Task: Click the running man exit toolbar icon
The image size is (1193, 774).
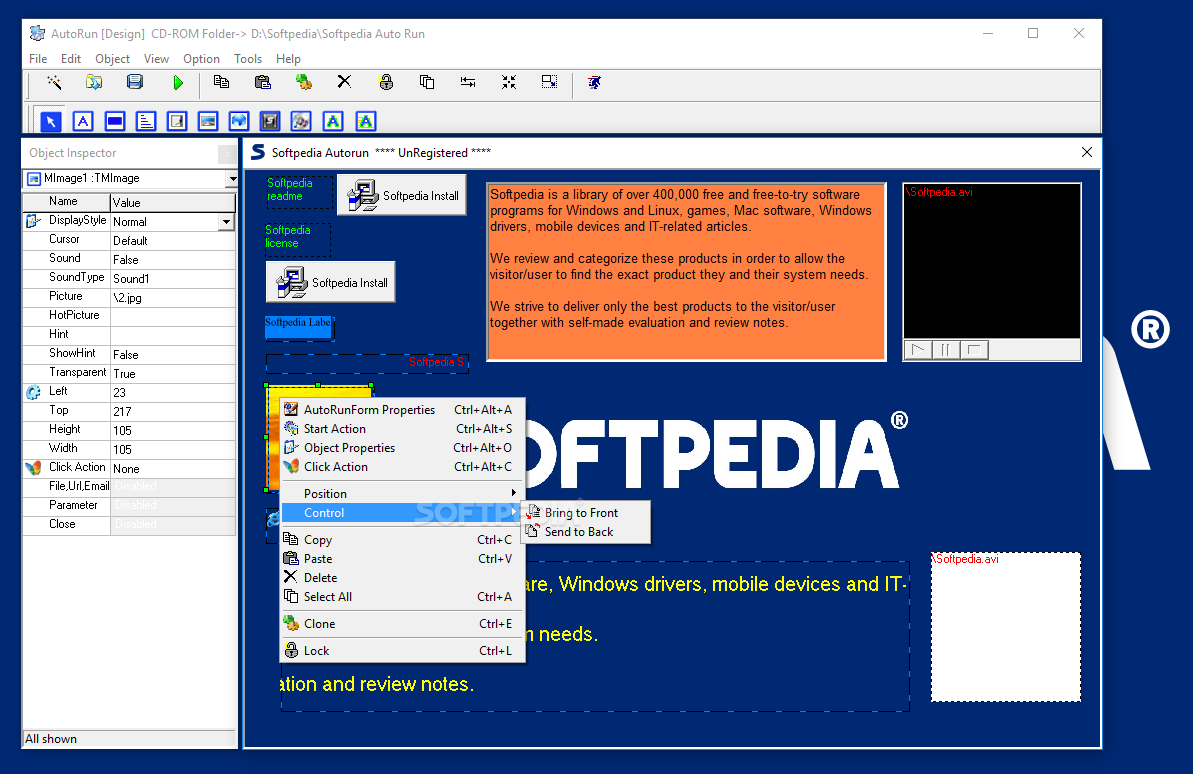Action: click(594, 82)
